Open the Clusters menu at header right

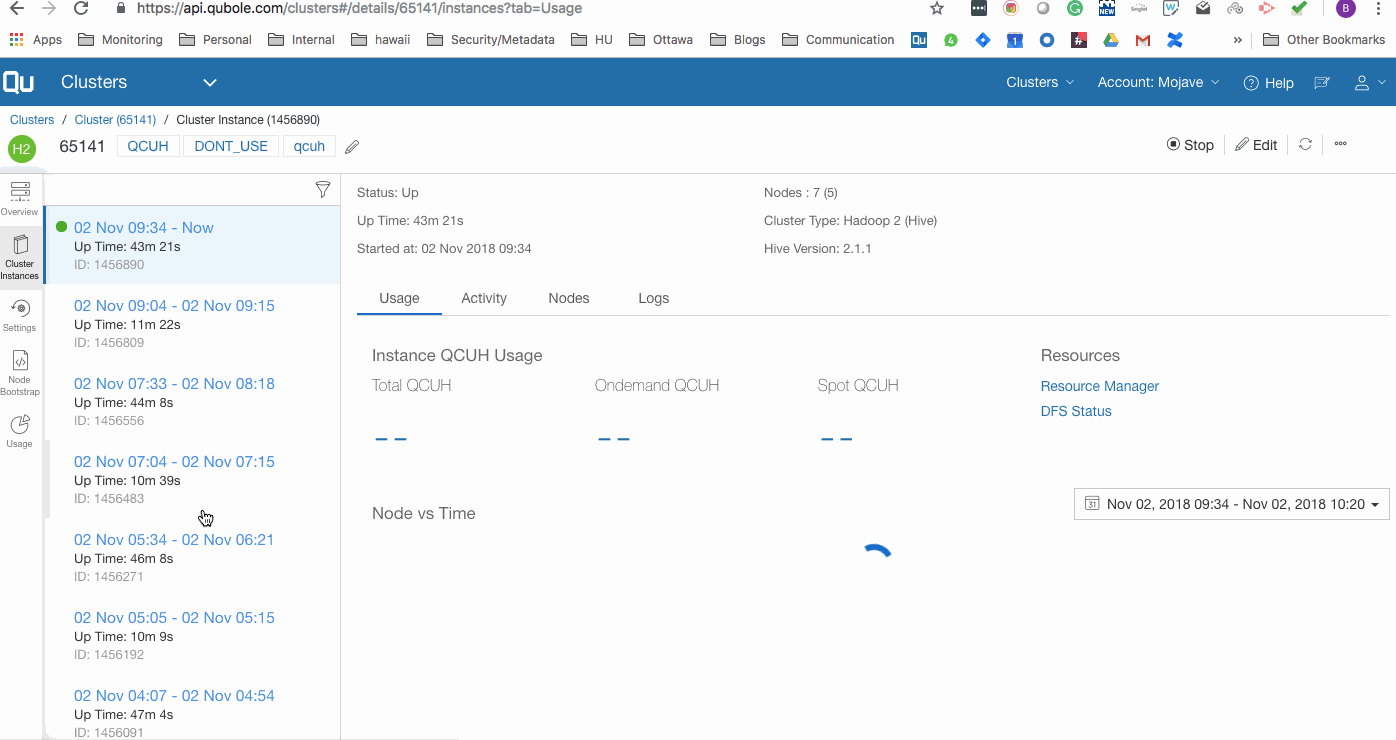pos(1040,83)
